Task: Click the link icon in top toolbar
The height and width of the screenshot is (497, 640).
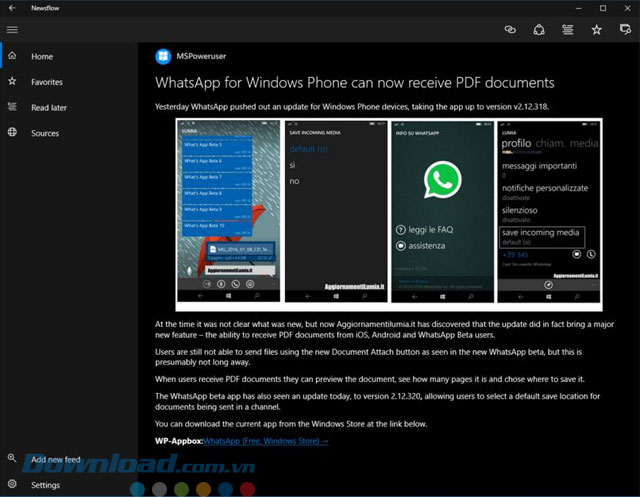Action: pos(510,29)
